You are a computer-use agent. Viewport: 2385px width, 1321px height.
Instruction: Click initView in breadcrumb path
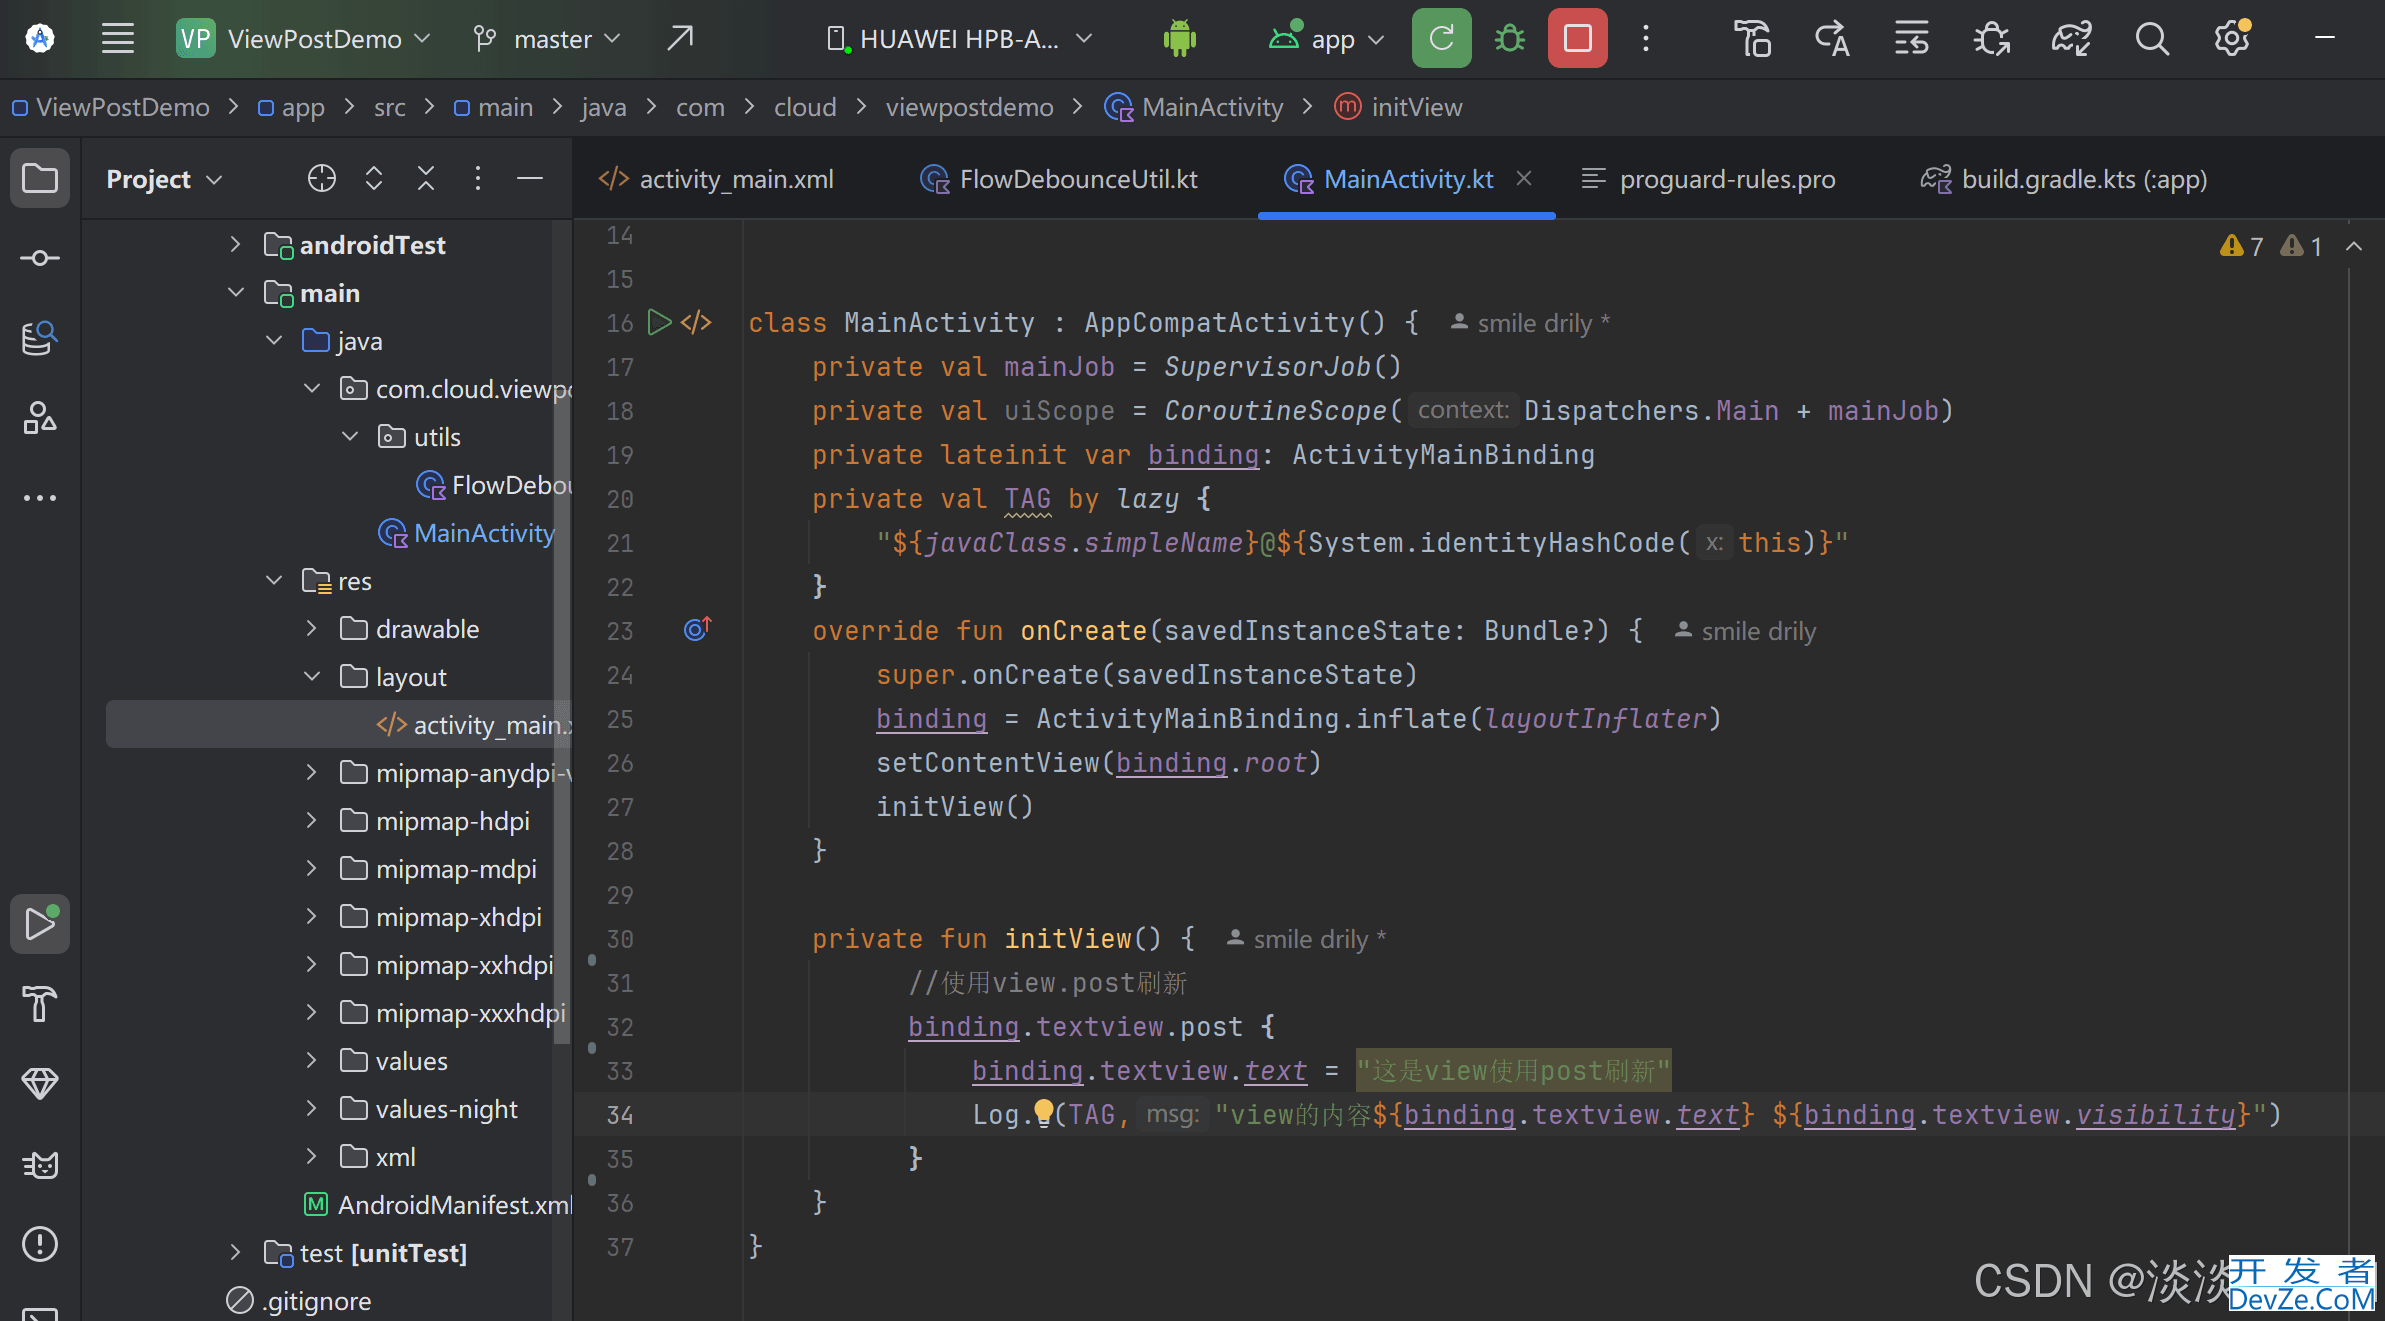click(x=1398, y=107)
